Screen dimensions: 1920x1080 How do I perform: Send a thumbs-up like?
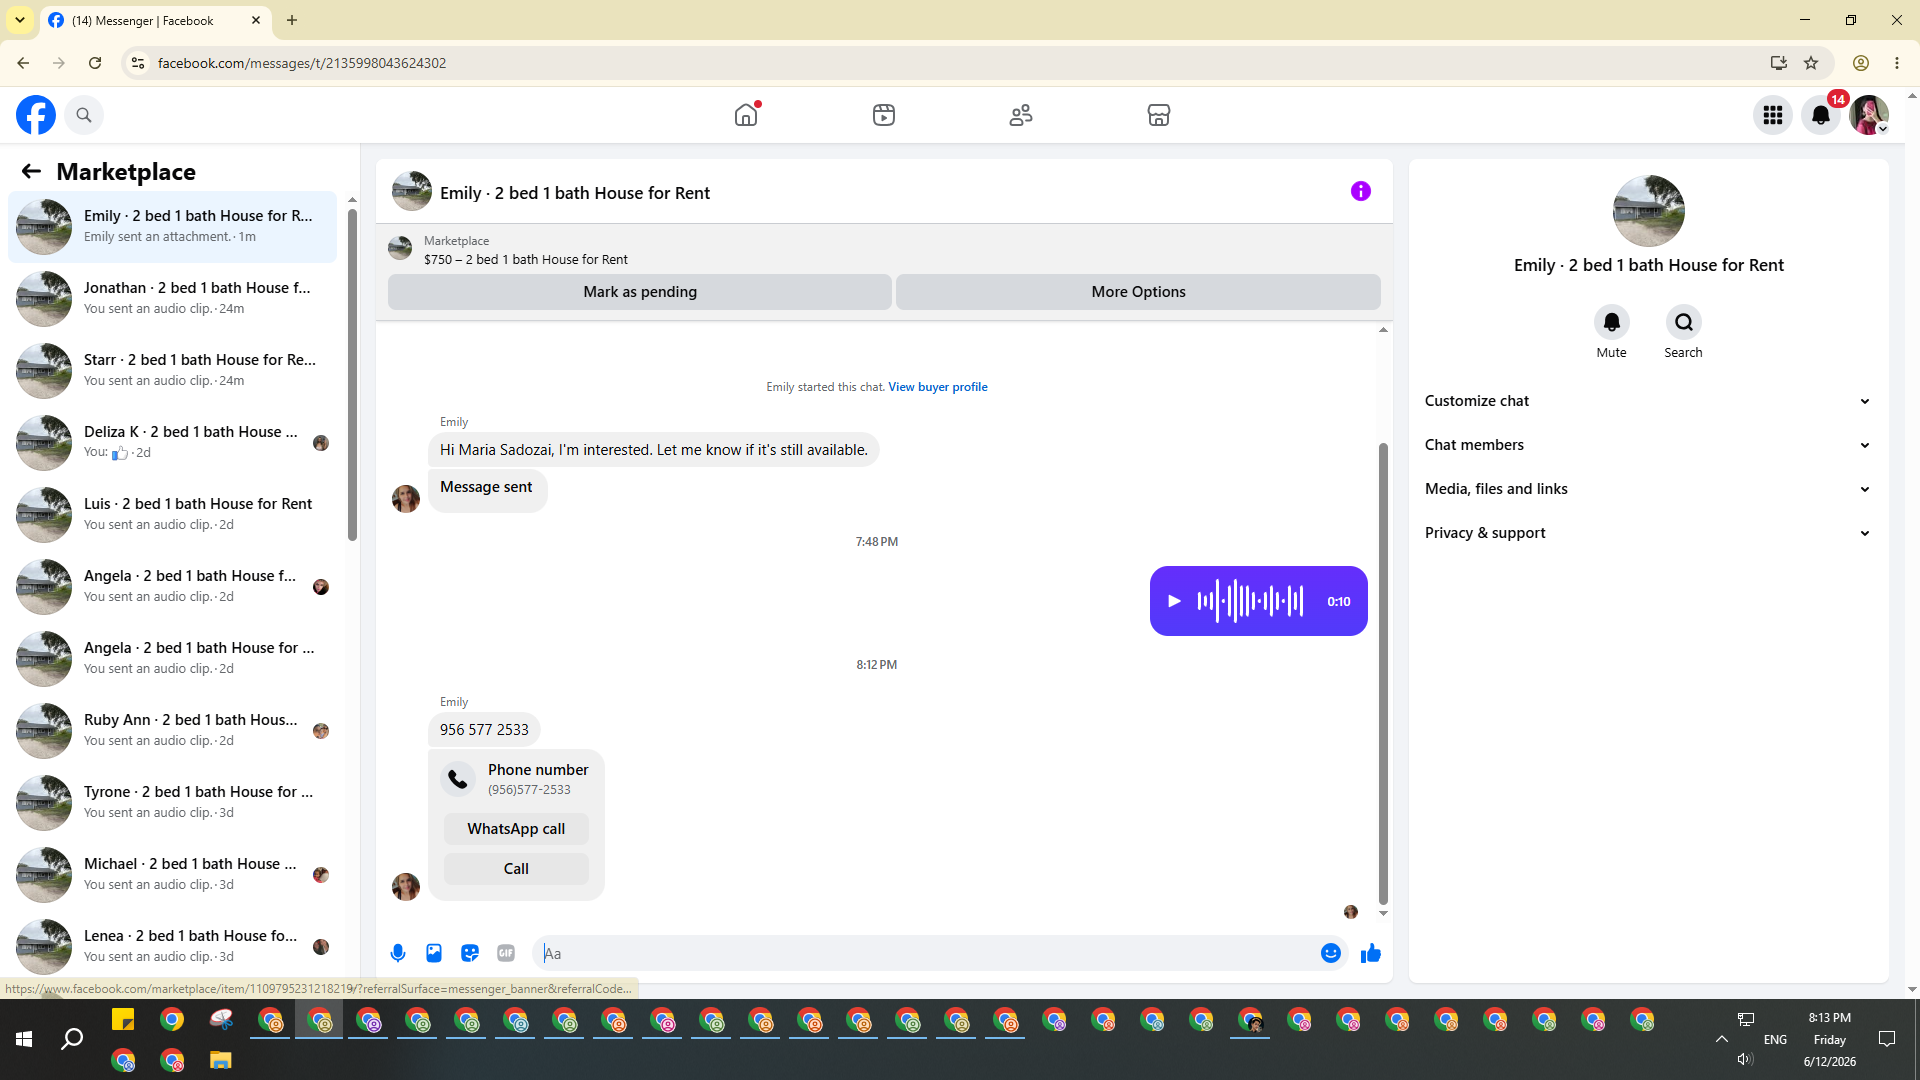1370,953
